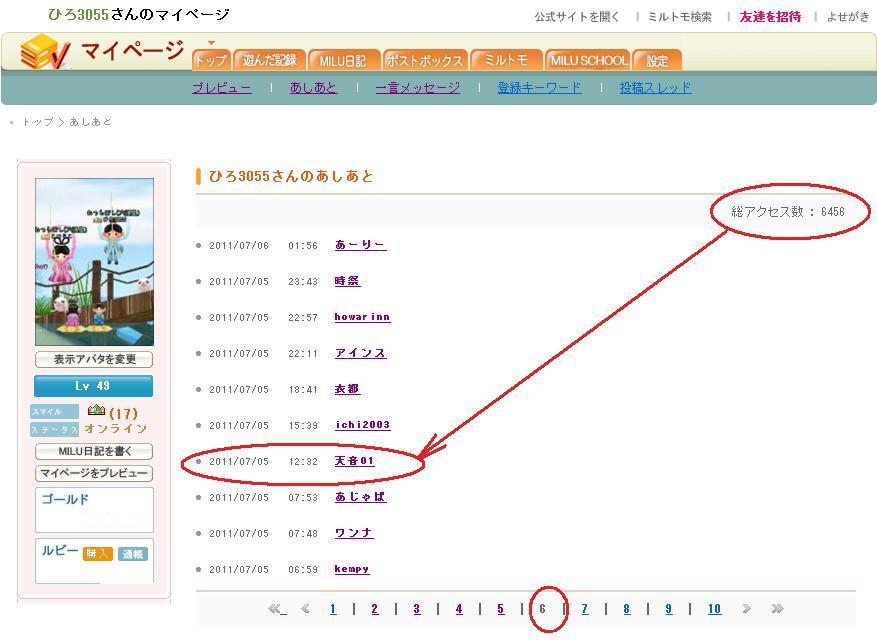Click the last-page double arrow icon
877x642 pixels.
(x=777, y=608)
